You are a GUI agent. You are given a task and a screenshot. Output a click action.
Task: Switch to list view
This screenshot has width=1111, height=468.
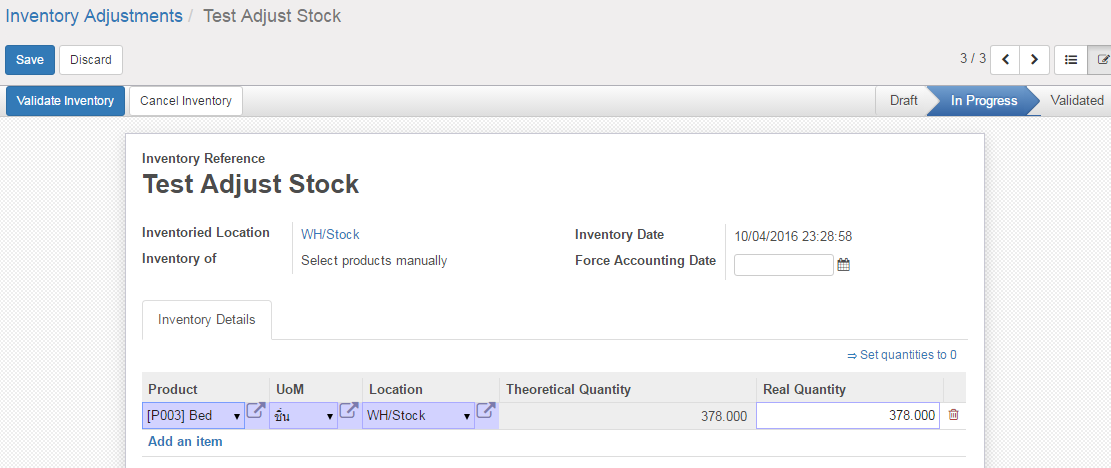coord(1070,60)
